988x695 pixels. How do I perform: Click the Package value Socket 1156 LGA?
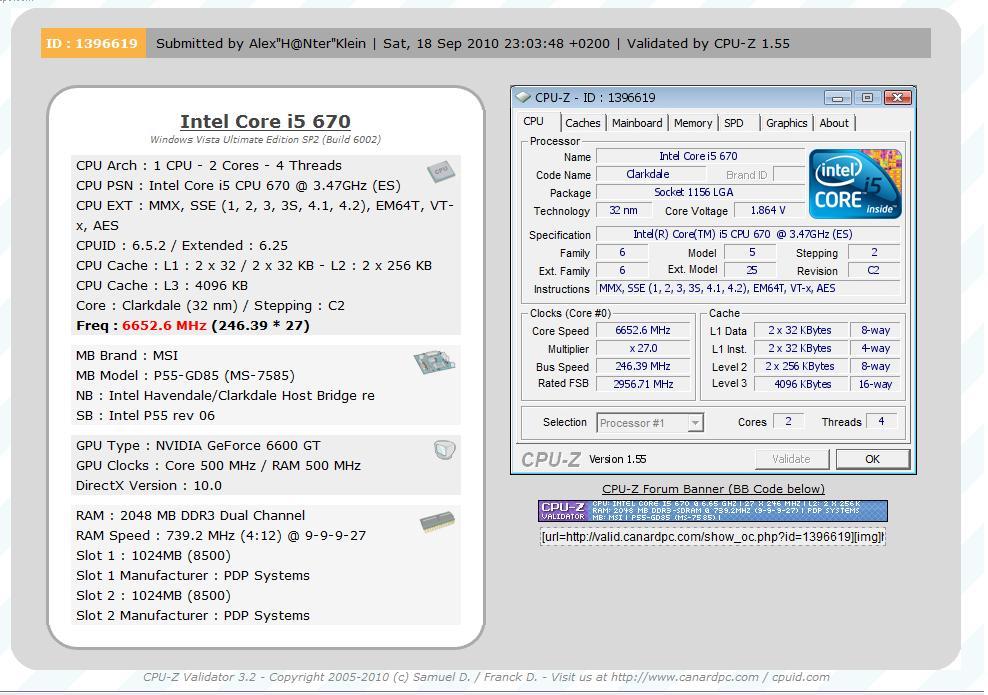699,192
